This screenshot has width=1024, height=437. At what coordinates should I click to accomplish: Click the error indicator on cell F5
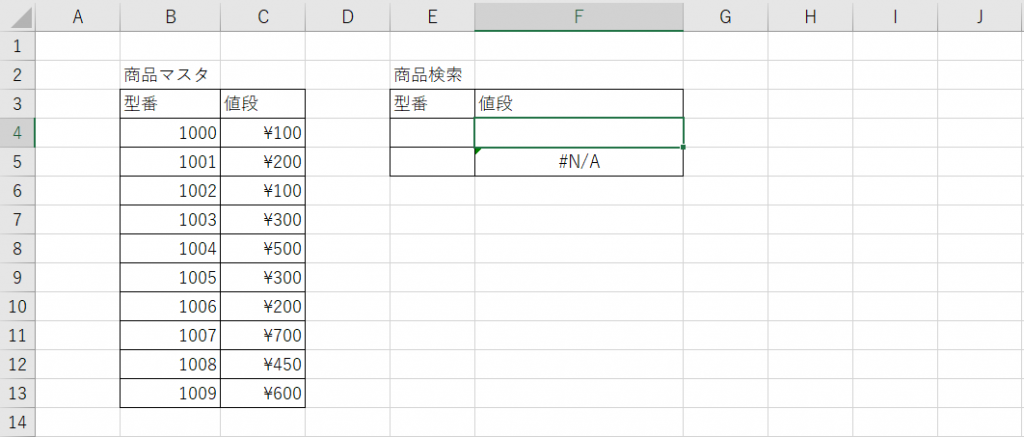pyautogui.click(x=479, y=151)
